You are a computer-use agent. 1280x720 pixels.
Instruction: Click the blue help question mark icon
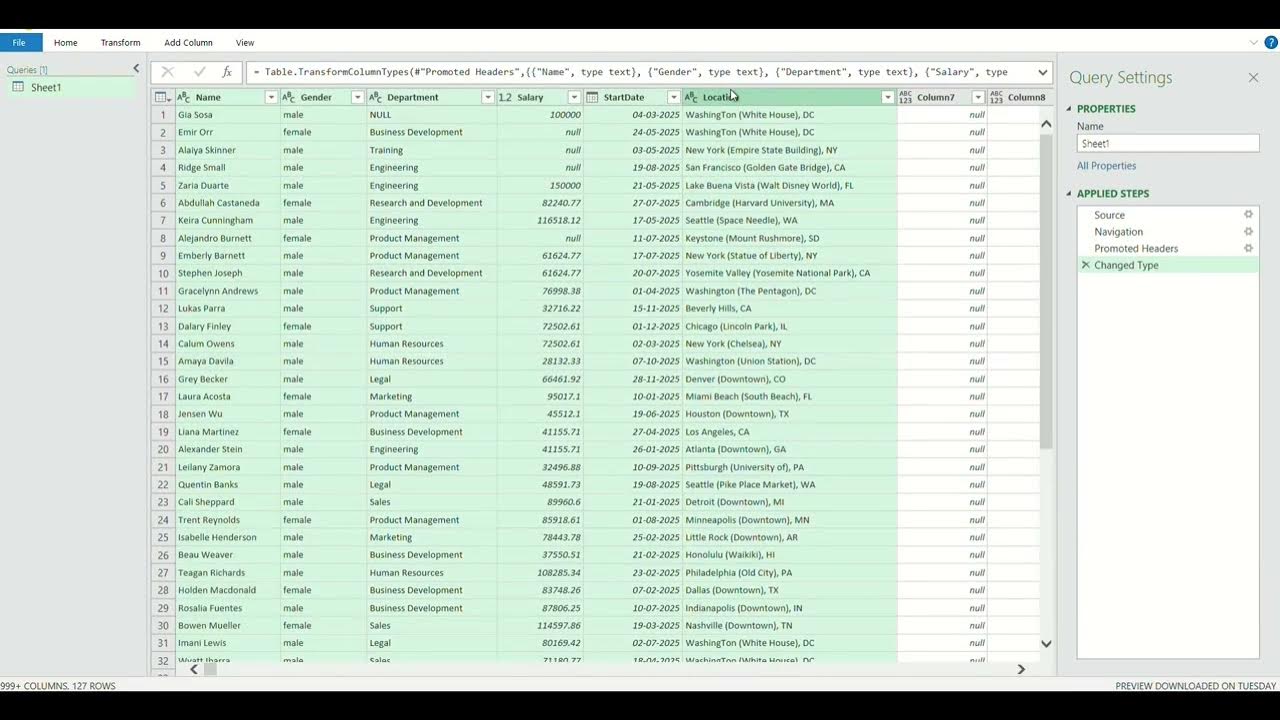coord(1271,42)
